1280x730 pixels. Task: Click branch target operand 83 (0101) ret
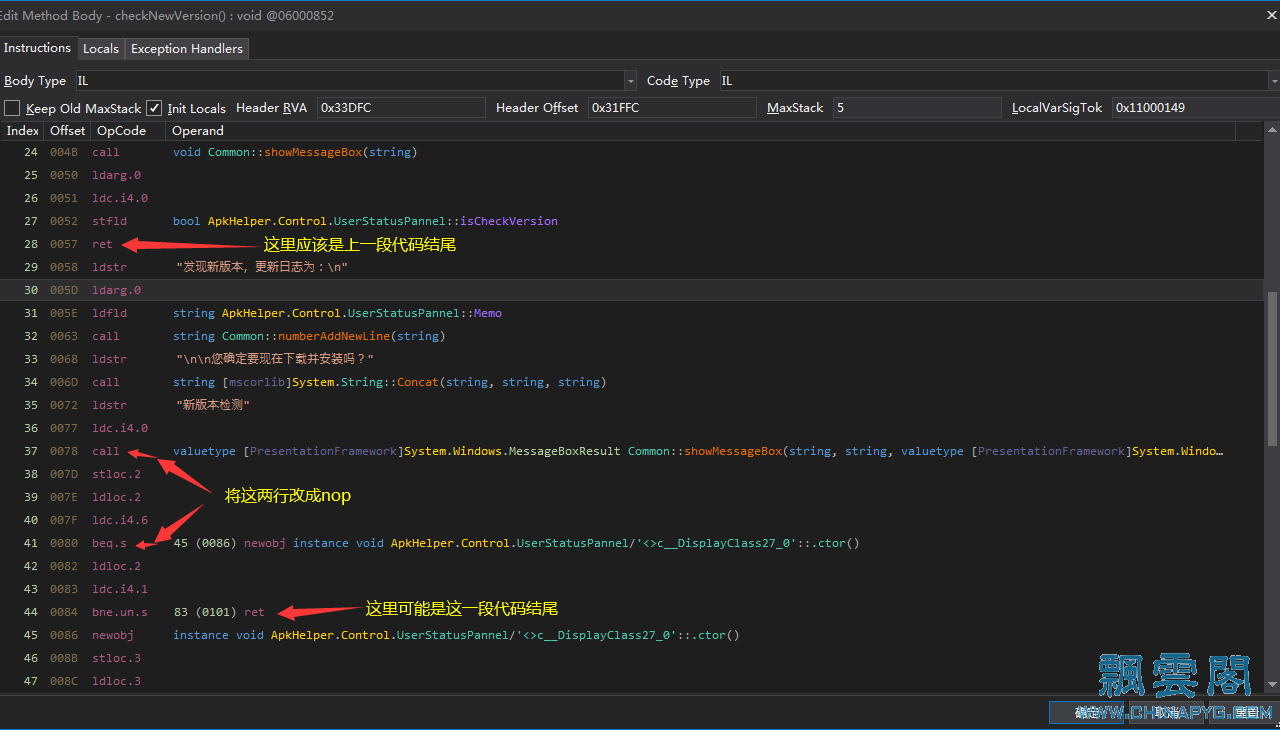219,612
